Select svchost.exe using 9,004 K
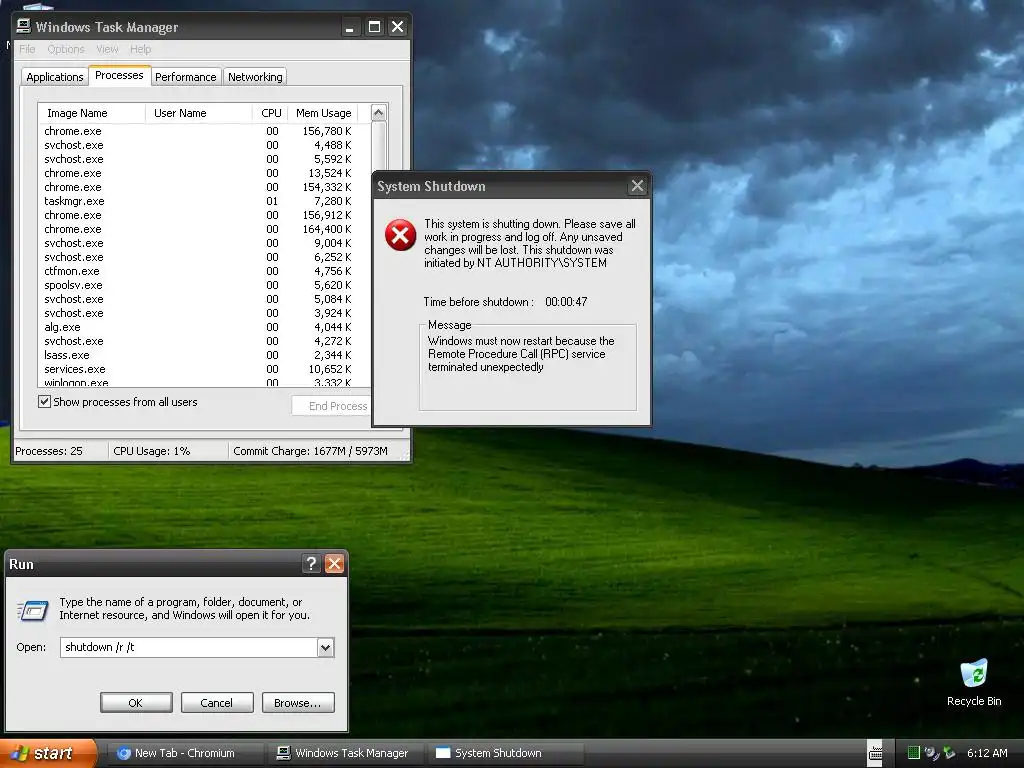This screenshot has width=1024, height=768. (x=198, y=243)
